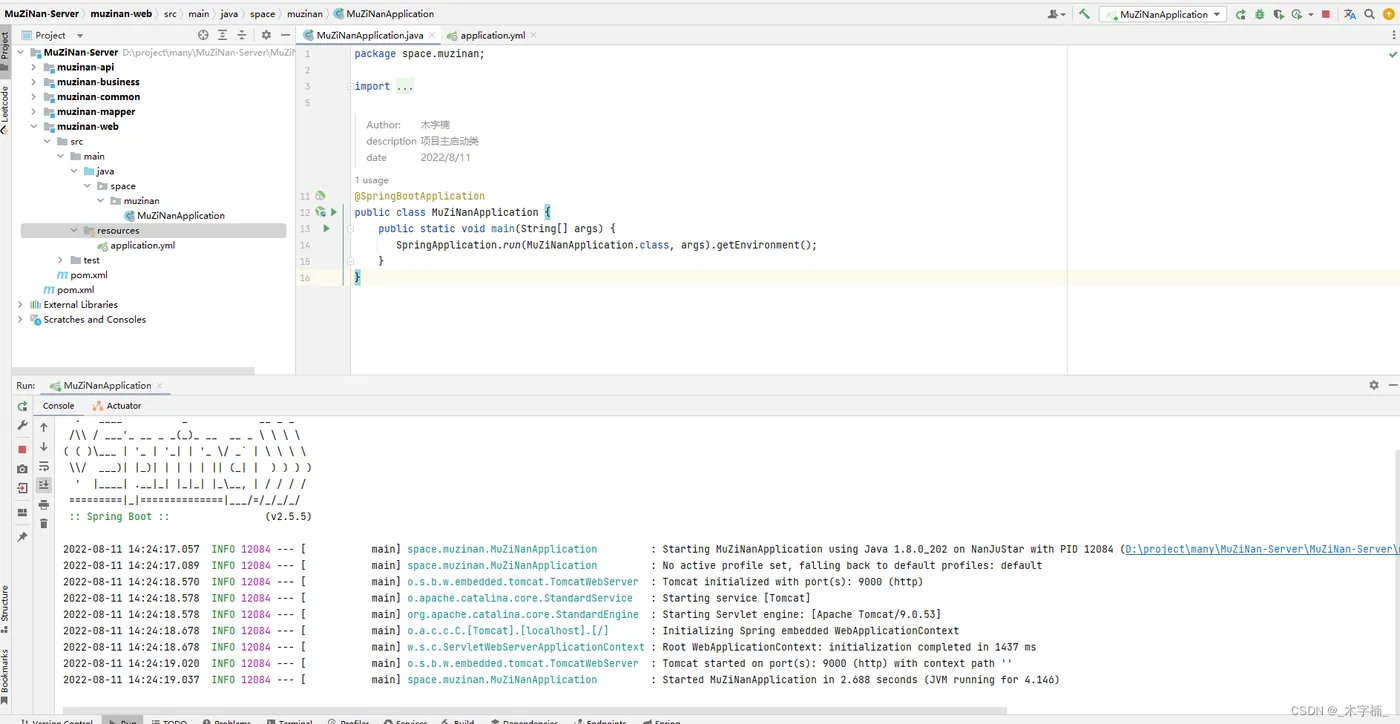Collapse muzinan-web module
The height and width of the screenshot is (724, 1400).
(33, 127)
